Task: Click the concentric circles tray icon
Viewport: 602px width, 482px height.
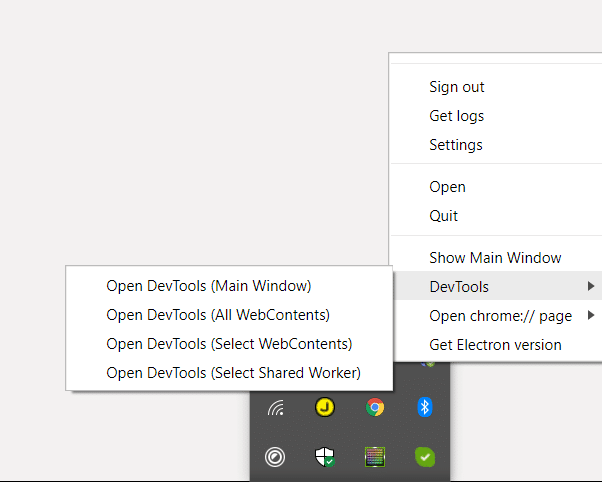Action: (275, 457)
